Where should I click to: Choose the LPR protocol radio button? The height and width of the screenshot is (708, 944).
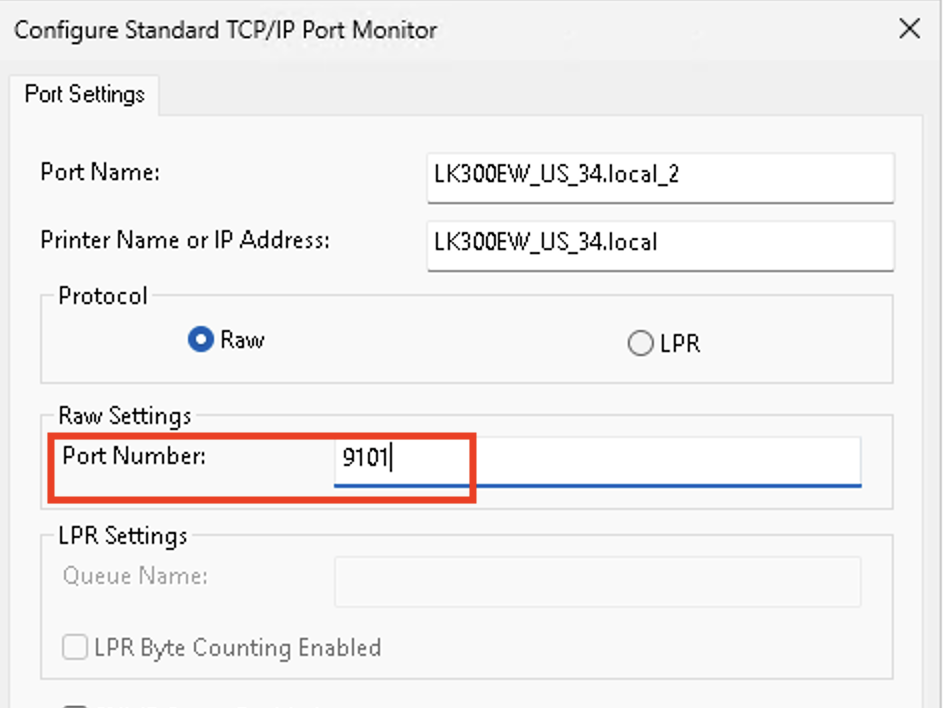[x=640, y=344]
